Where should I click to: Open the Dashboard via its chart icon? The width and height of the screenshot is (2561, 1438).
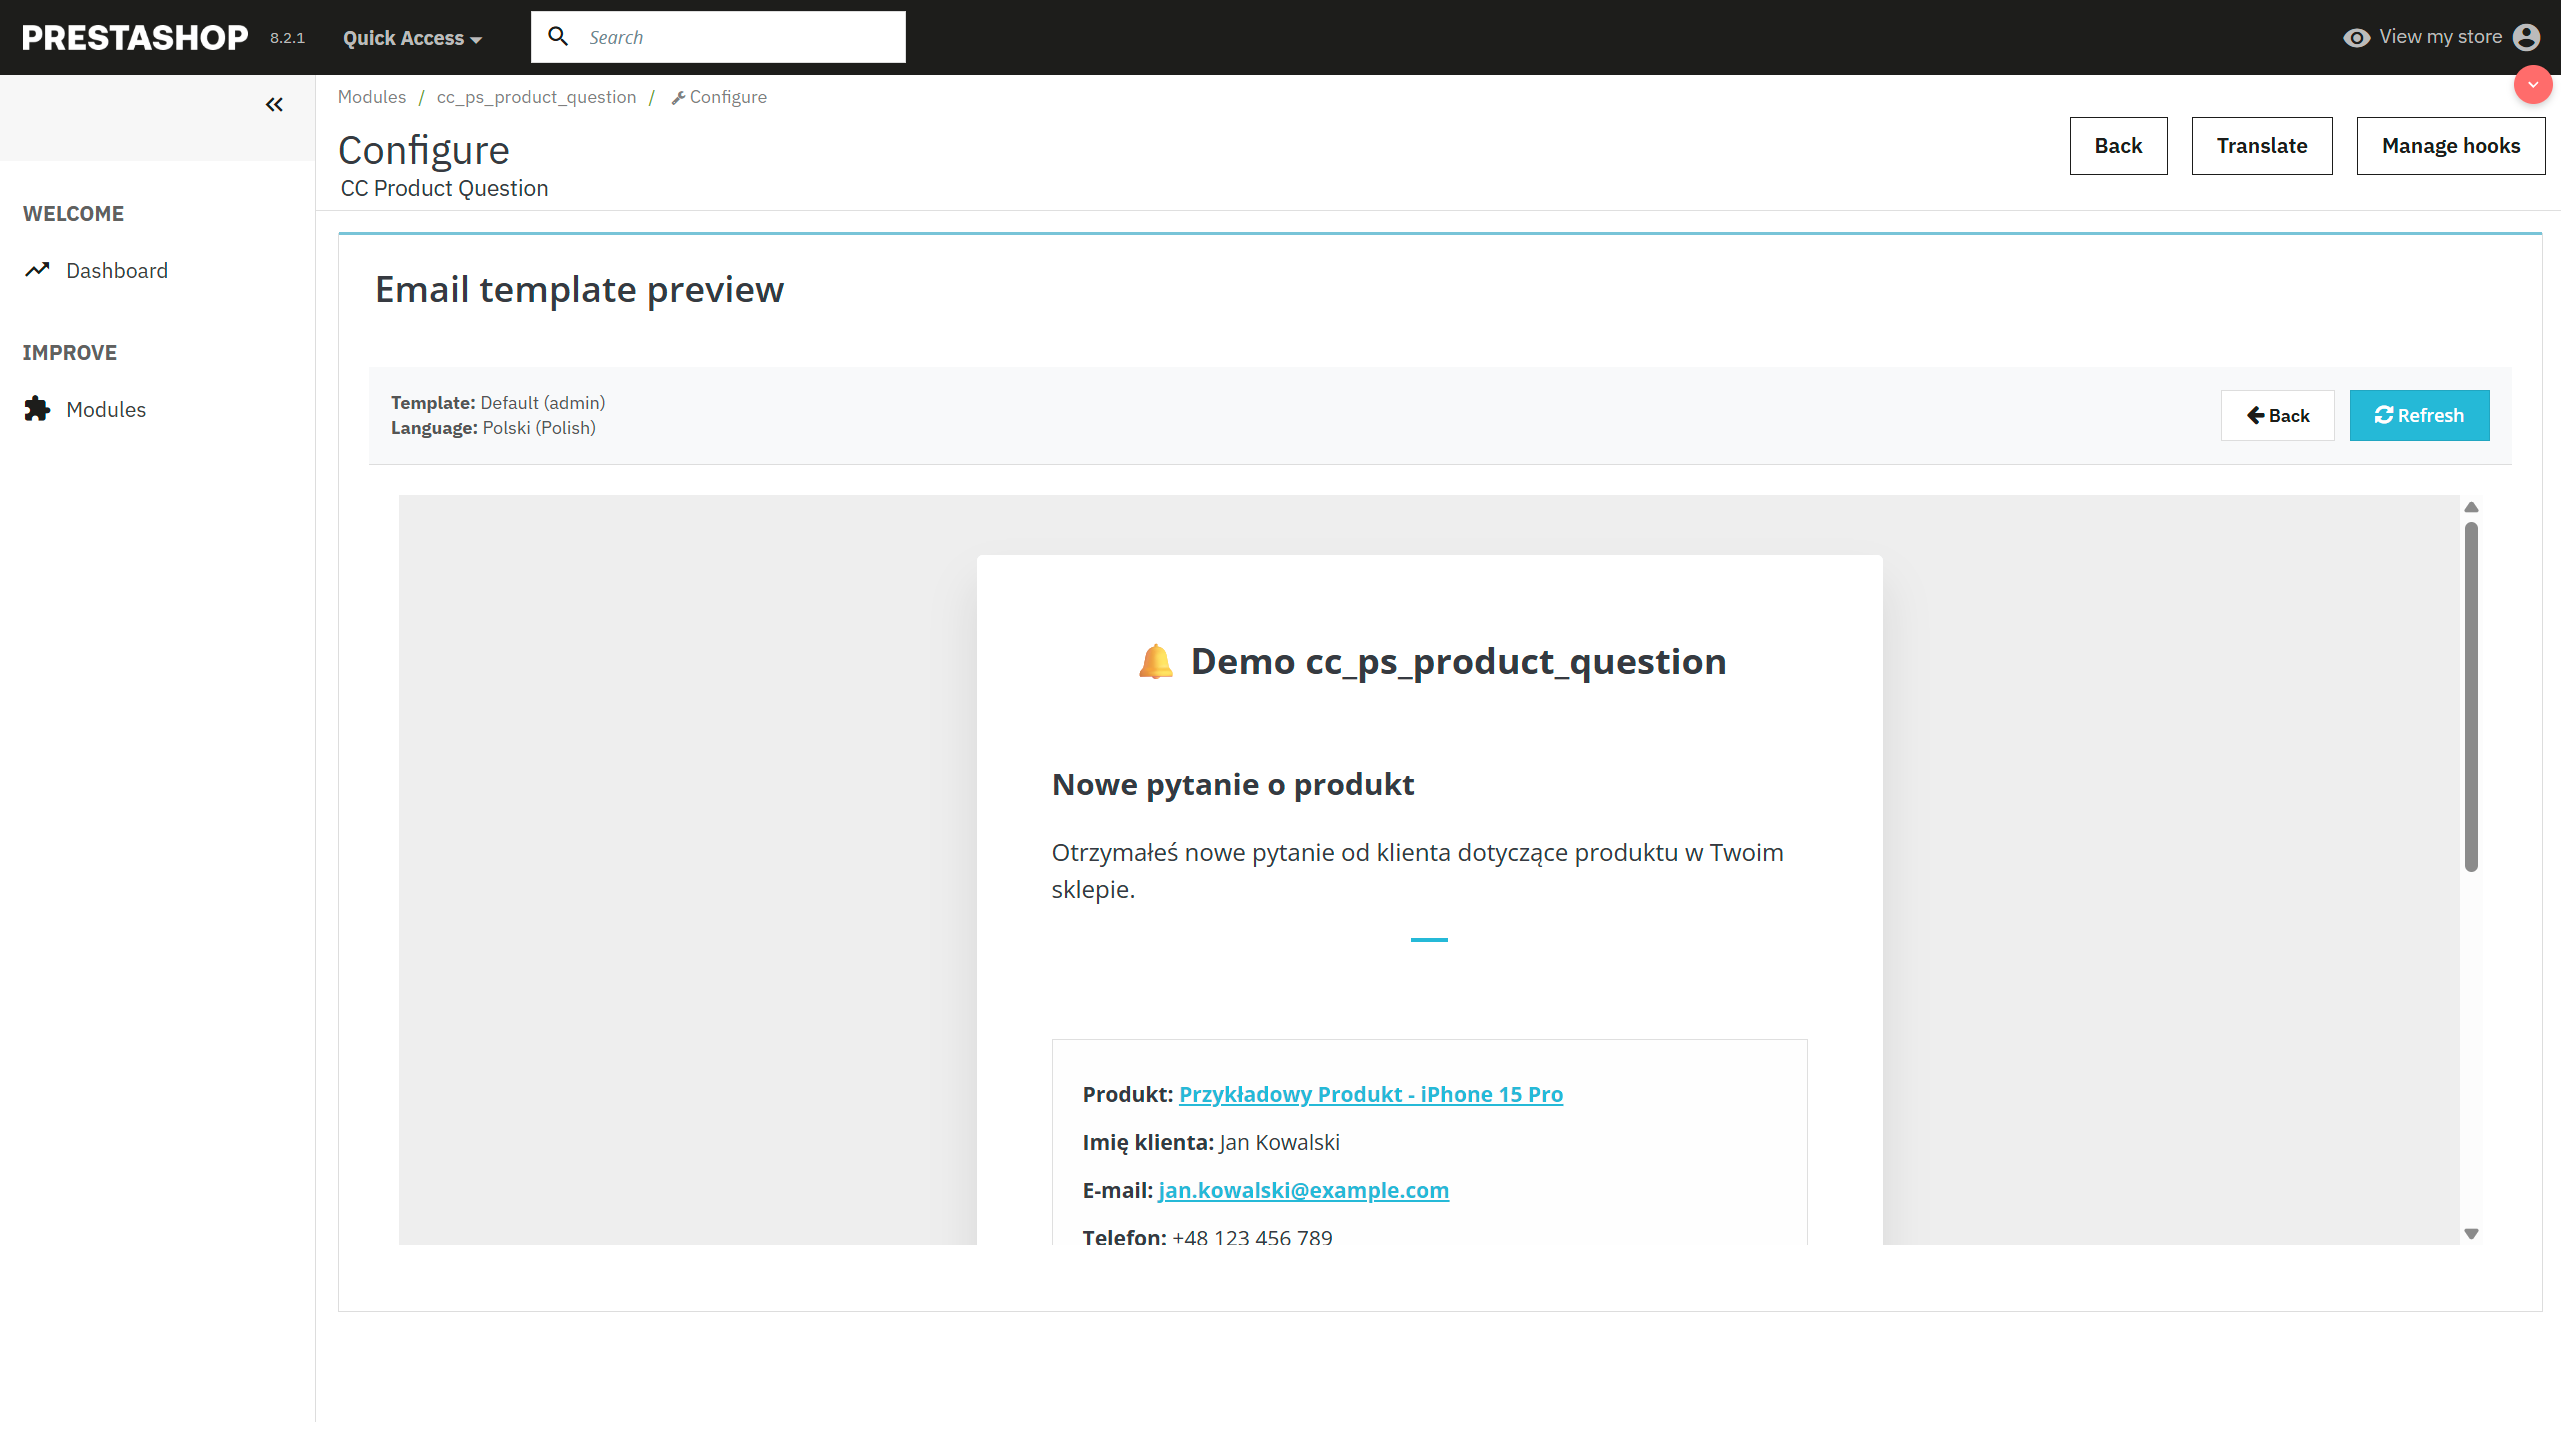click(37, 270)
